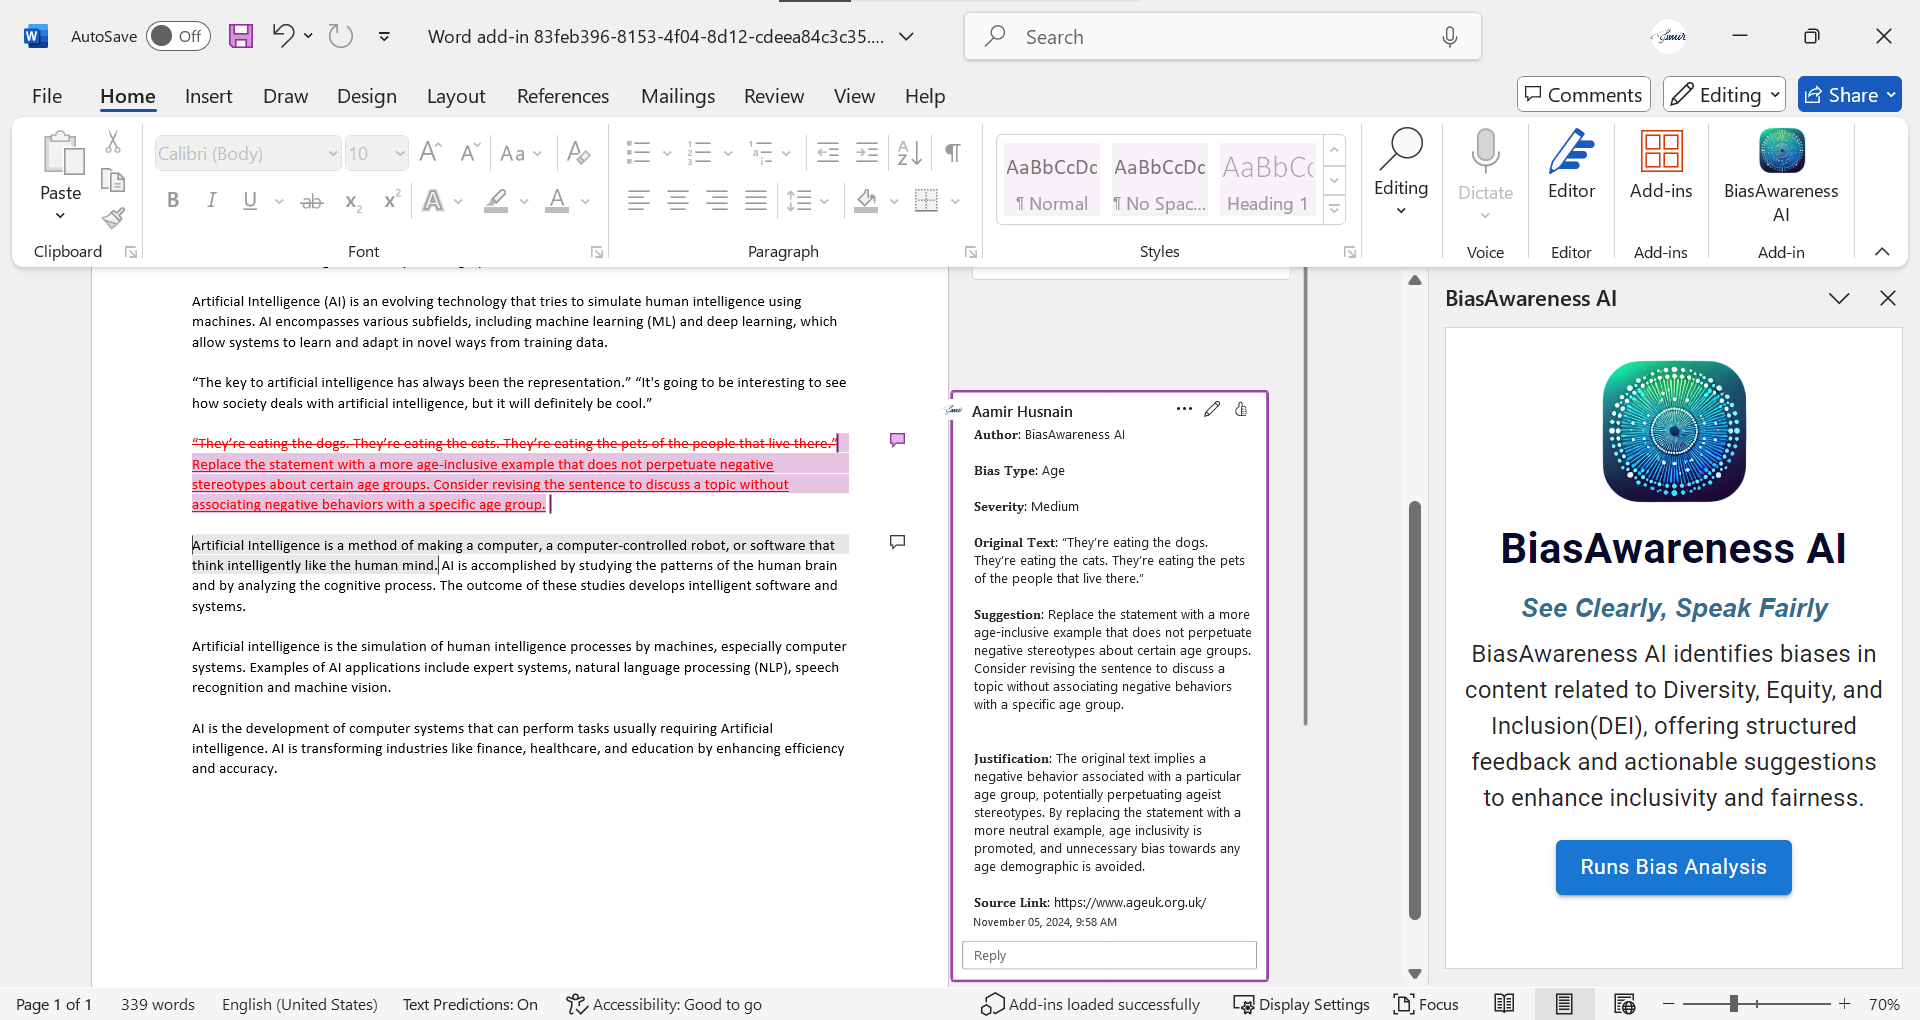Click the Editor icon in ribbon
The width and height of the screenshot is (1920, 1020).
click(x=1571, y=165)
